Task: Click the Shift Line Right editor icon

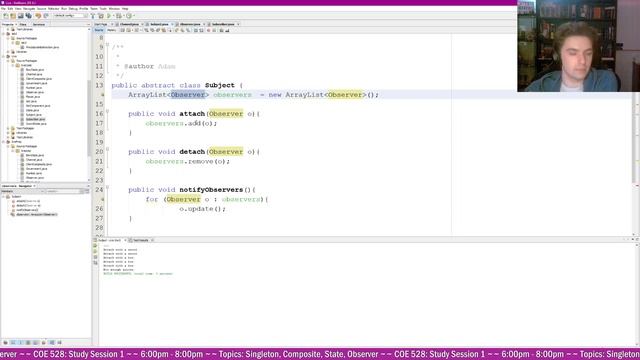Action: (x=201, y=30)
